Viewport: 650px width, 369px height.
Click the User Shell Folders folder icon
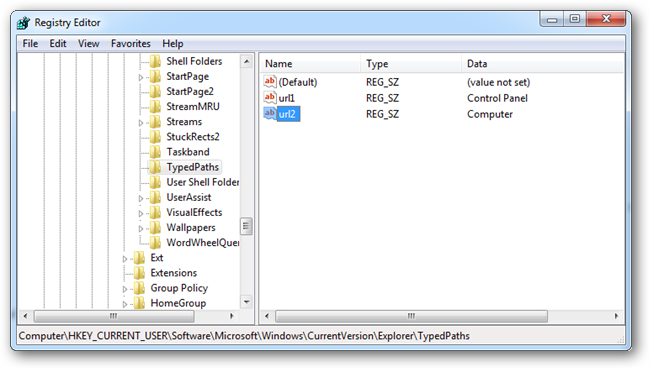coord(155,182)
